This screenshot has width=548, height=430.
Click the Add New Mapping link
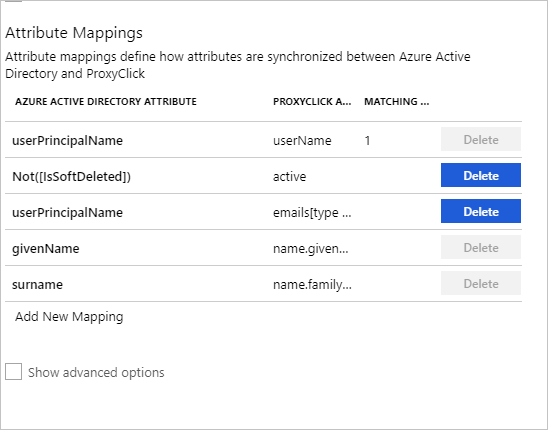(x=69, y=317)
